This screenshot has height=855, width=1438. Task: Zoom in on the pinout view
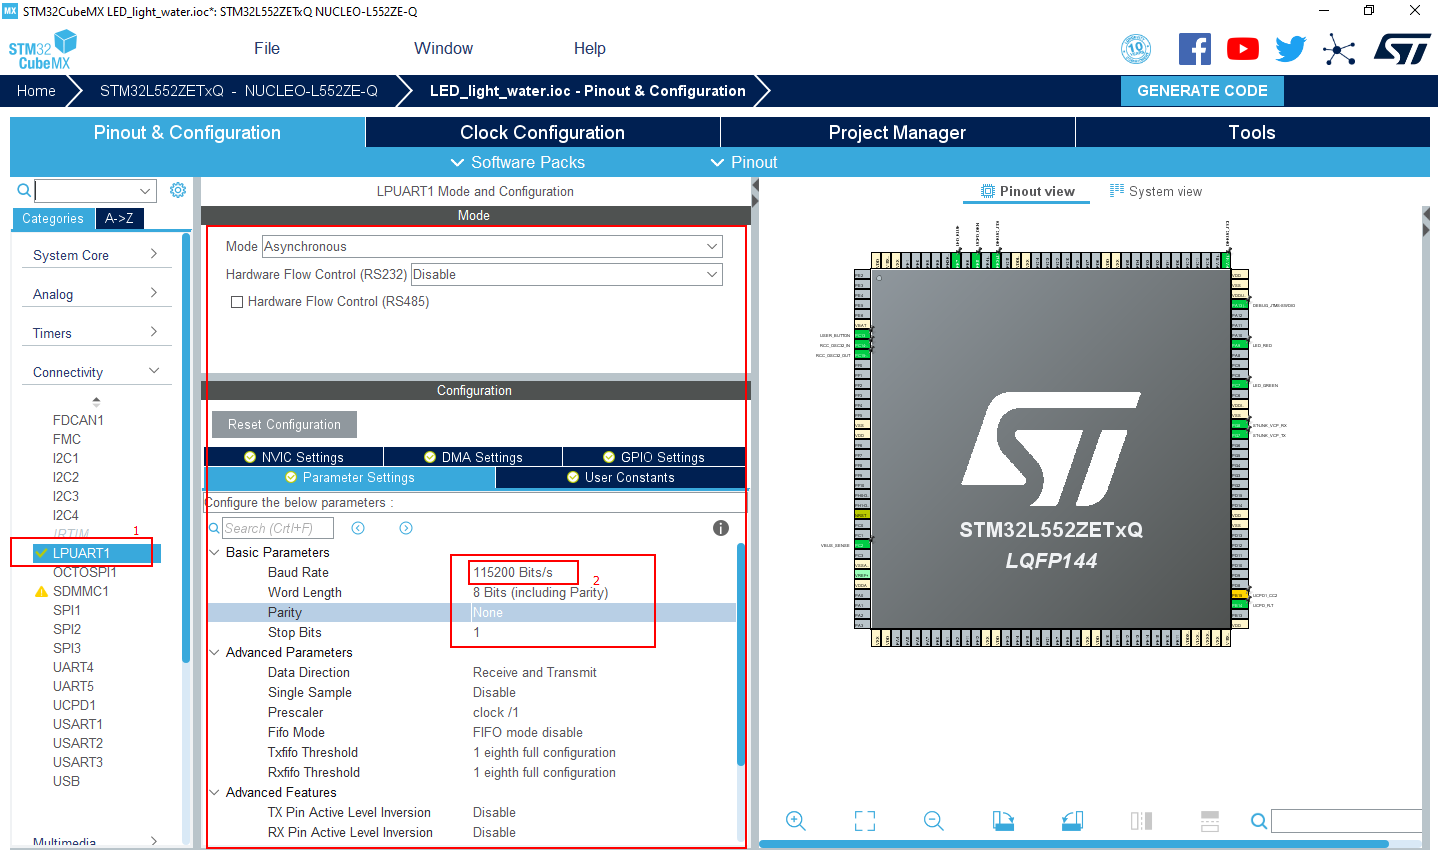click(796, 820)
